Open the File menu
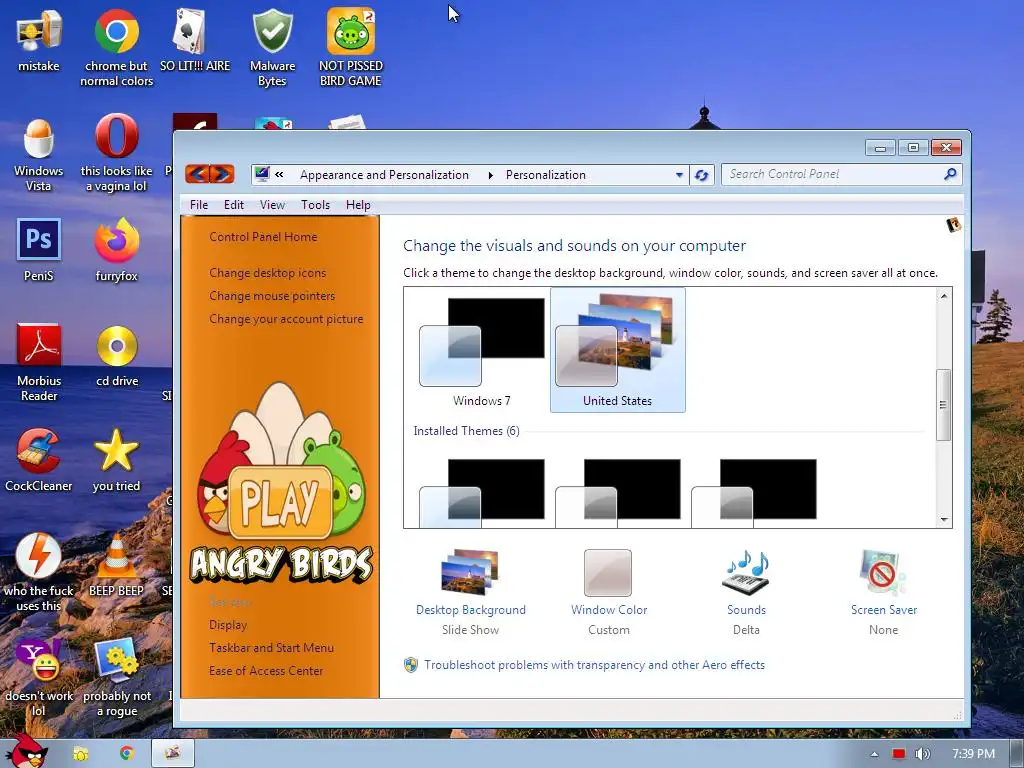This screenshot has height=768, width=1024. [199, 205]
